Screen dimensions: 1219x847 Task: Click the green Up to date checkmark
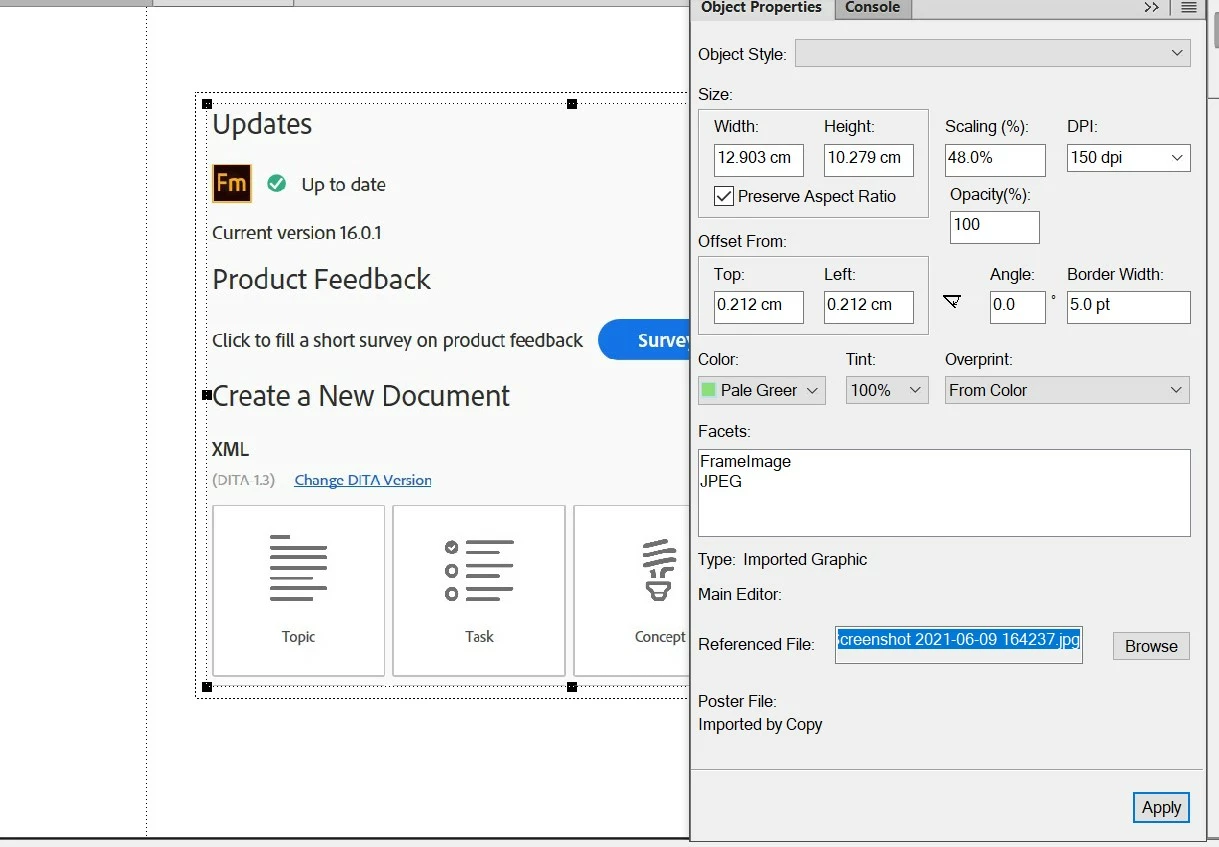pos(277,184)
